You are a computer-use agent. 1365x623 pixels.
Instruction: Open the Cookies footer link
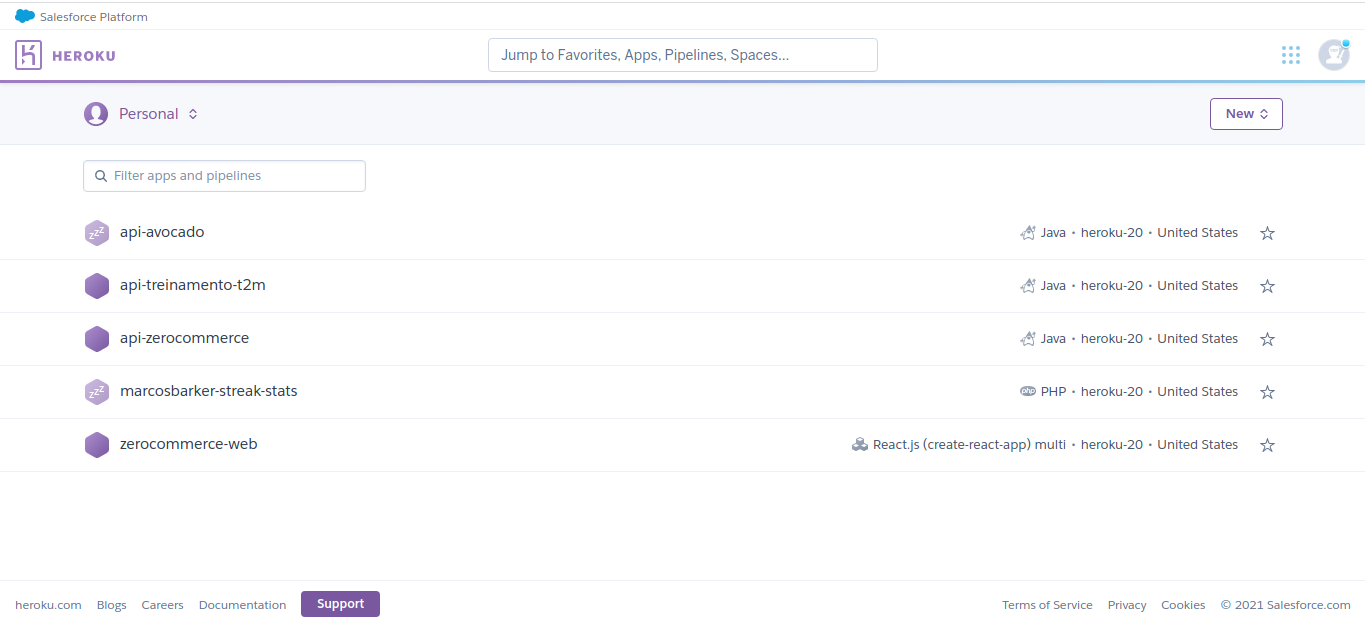click(x=1183, y=605)
